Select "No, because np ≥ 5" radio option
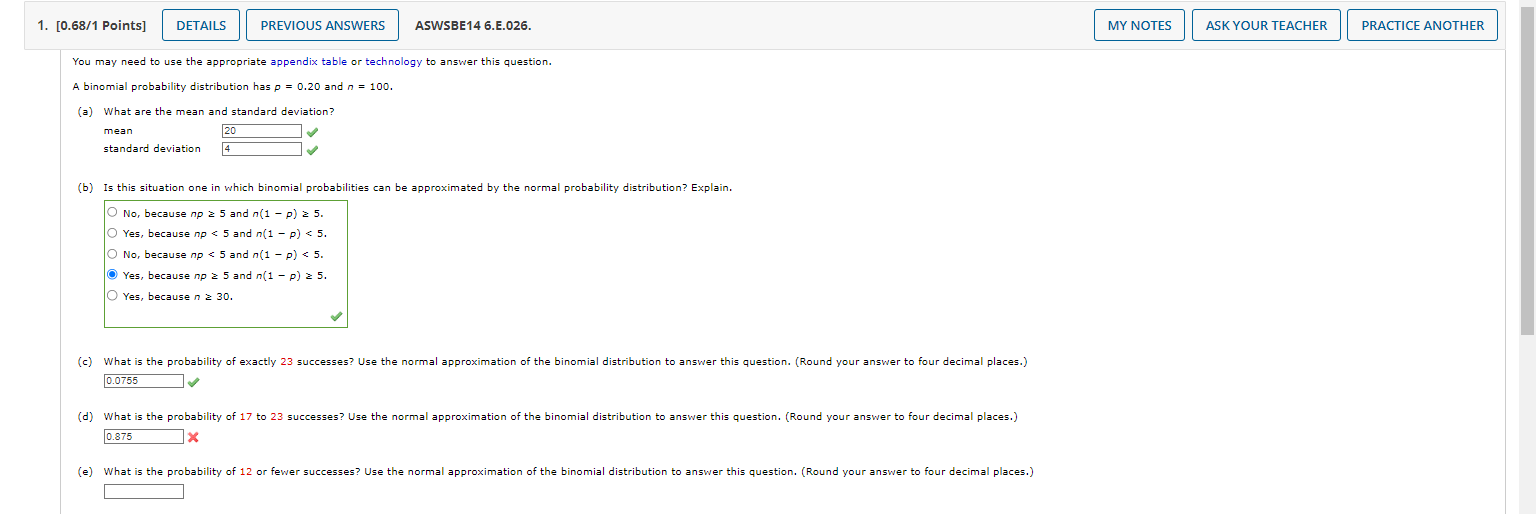The height and width of the screenshot is (514, 1536). click(112, 213)
